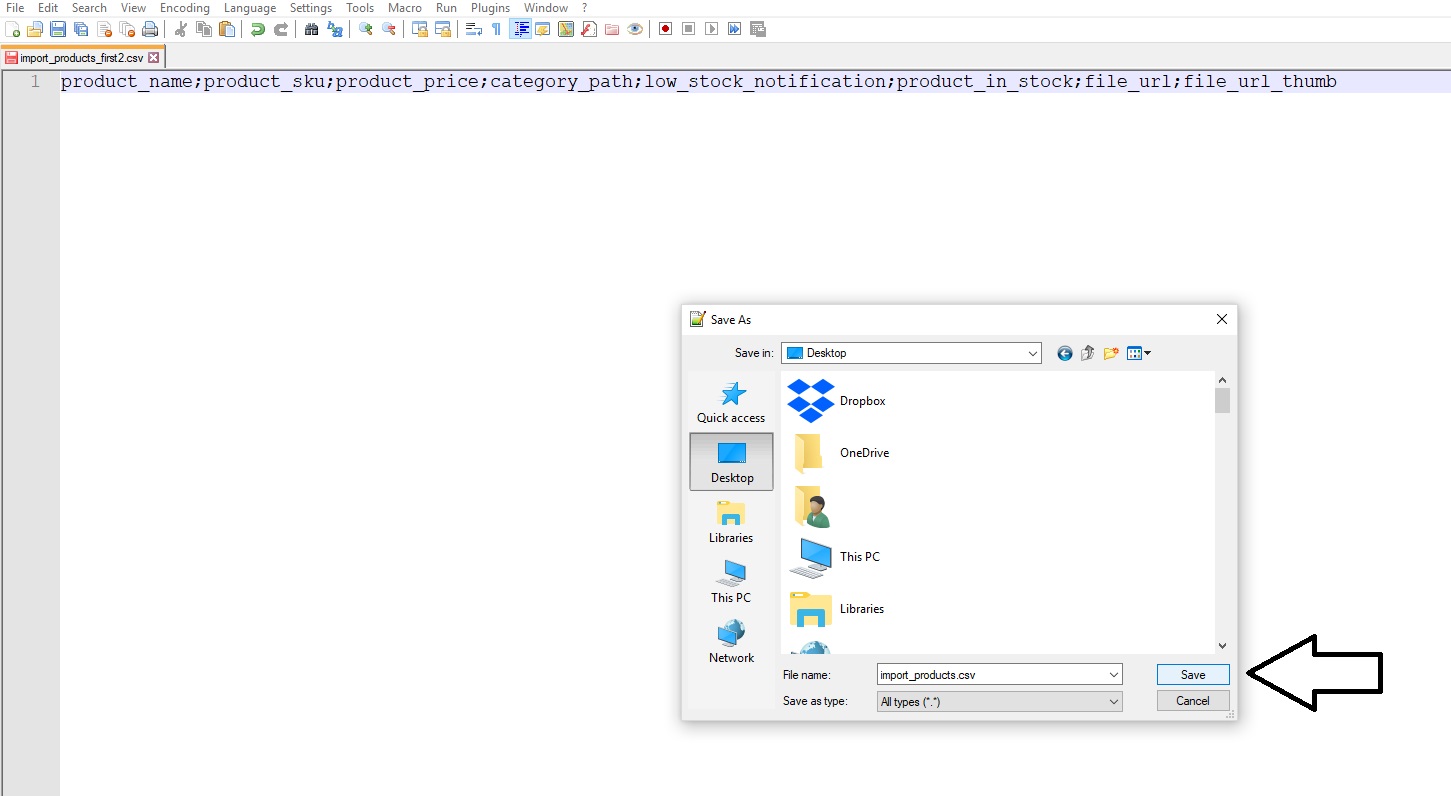Click the Stop Recording macro icon
The height and width of the screenshot is (796, 1451).
689,29
